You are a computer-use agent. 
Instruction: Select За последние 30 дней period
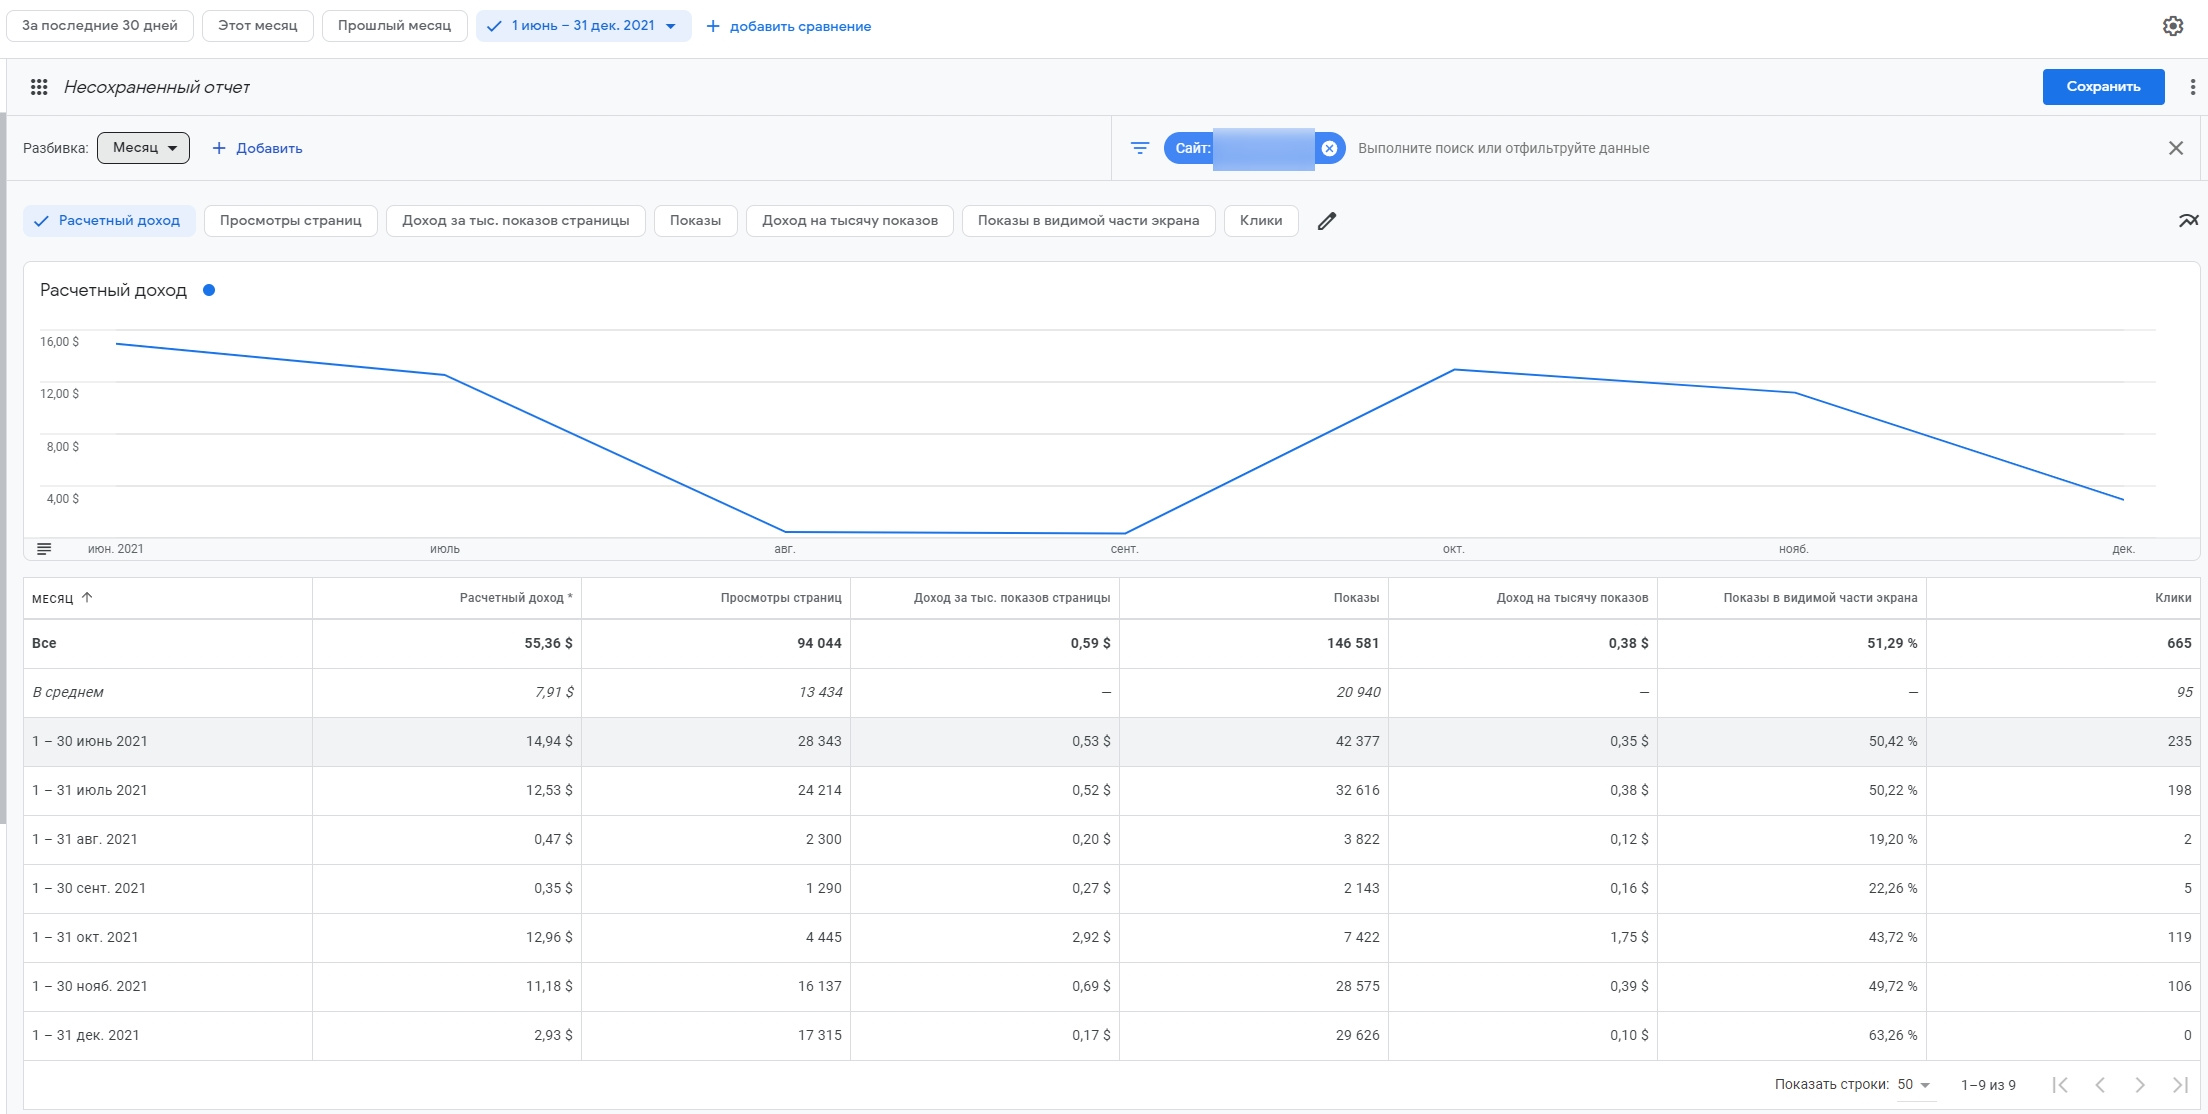(x=100, y=26)
